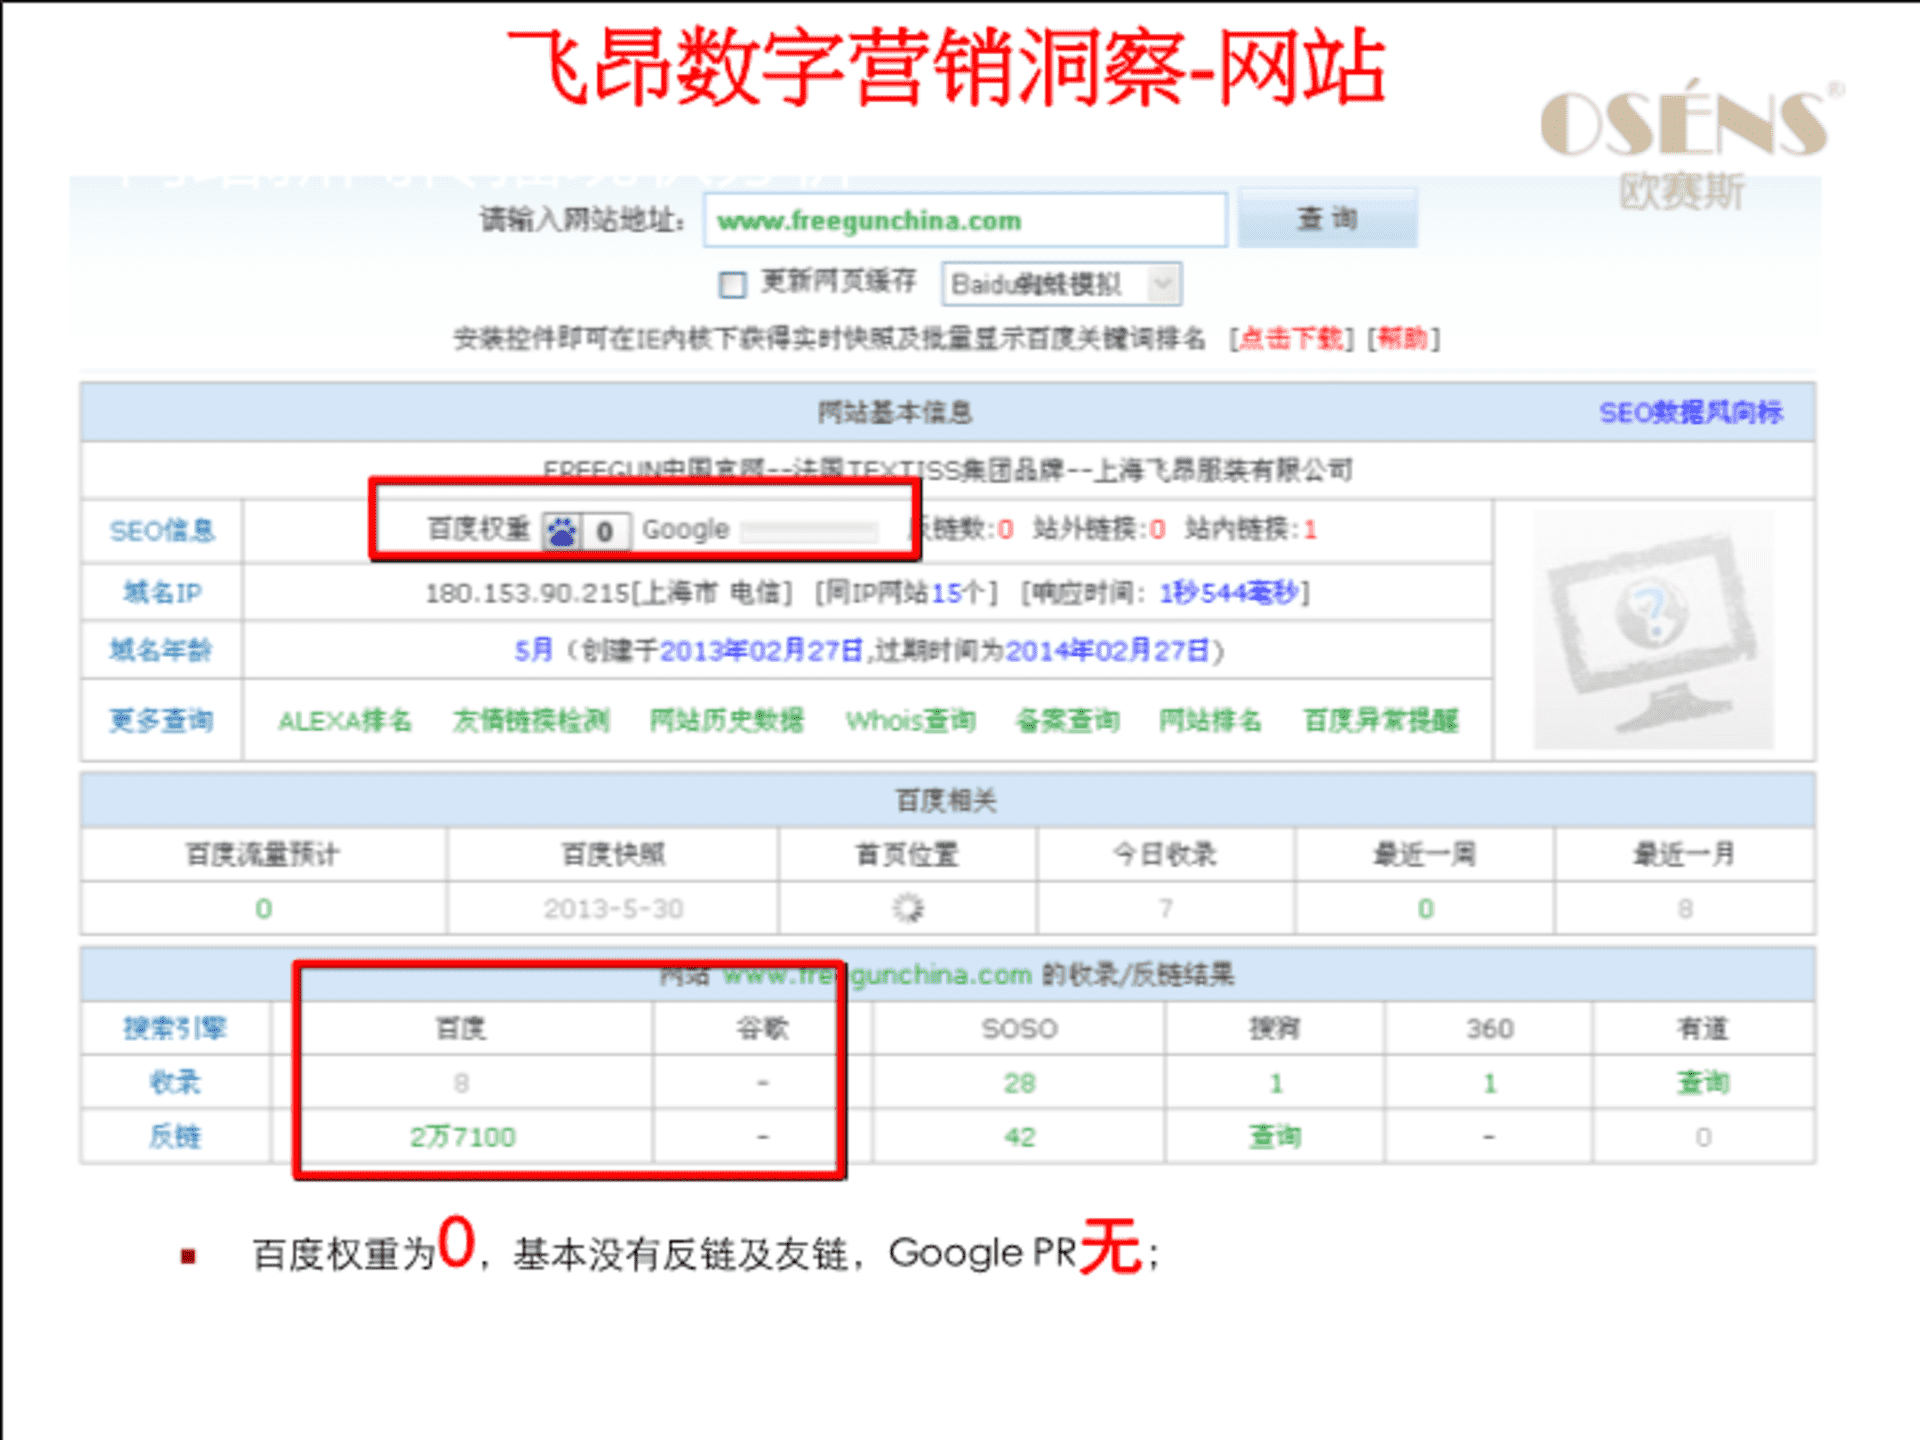
Task: Open the 备案查询 link
Action: pos(1067,720)
